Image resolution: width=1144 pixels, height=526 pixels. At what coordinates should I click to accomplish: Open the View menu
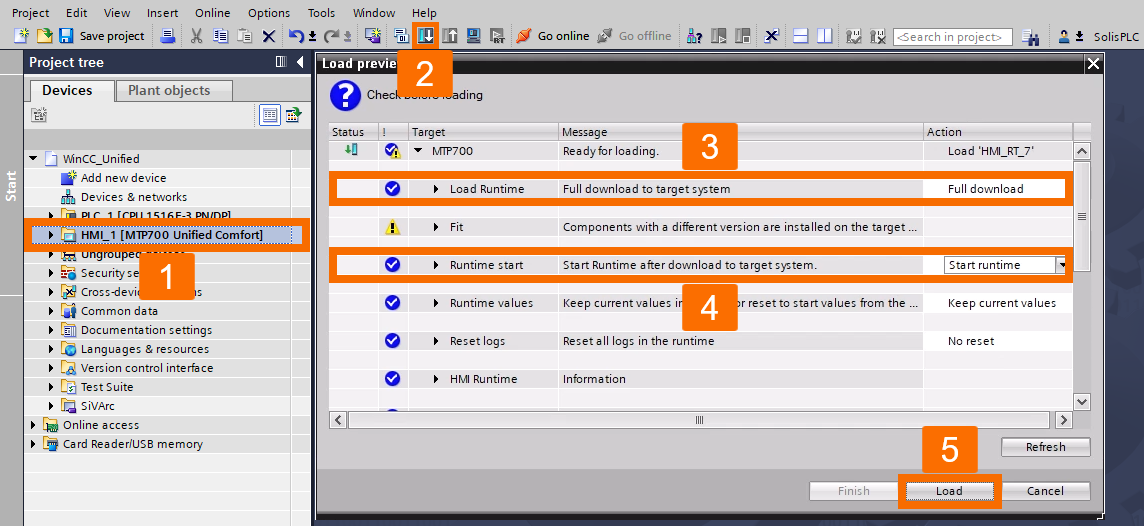pos(117,12)
